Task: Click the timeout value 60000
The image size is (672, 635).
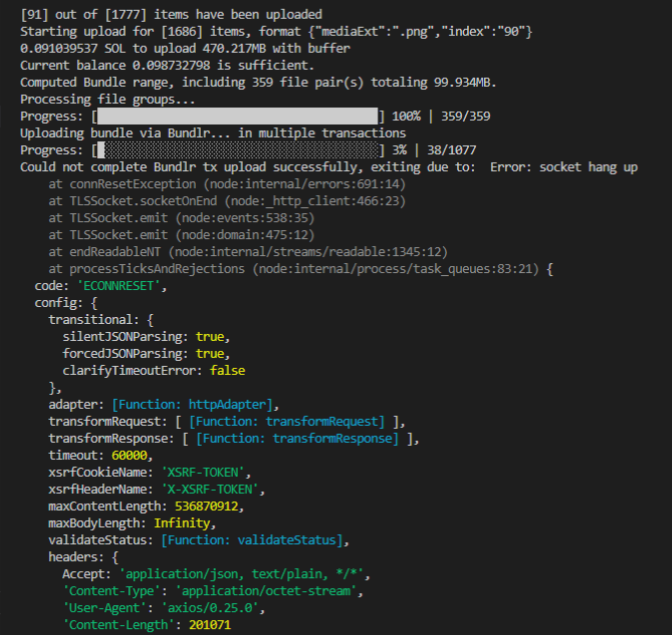Action: point(129,455)
